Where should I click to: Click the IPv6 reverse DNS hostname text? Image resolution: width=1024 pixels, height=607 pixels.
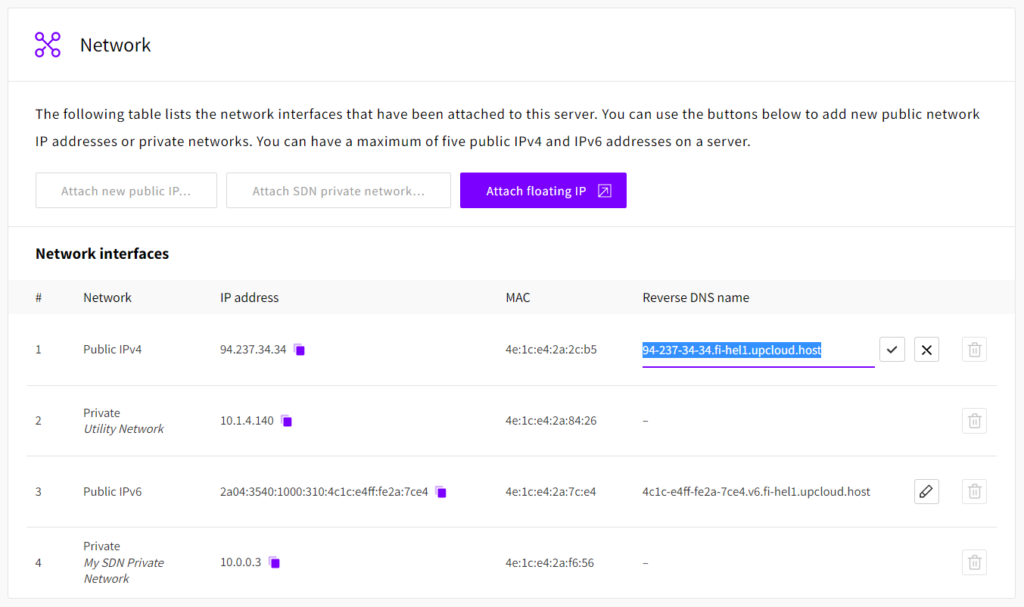(756, 492)
